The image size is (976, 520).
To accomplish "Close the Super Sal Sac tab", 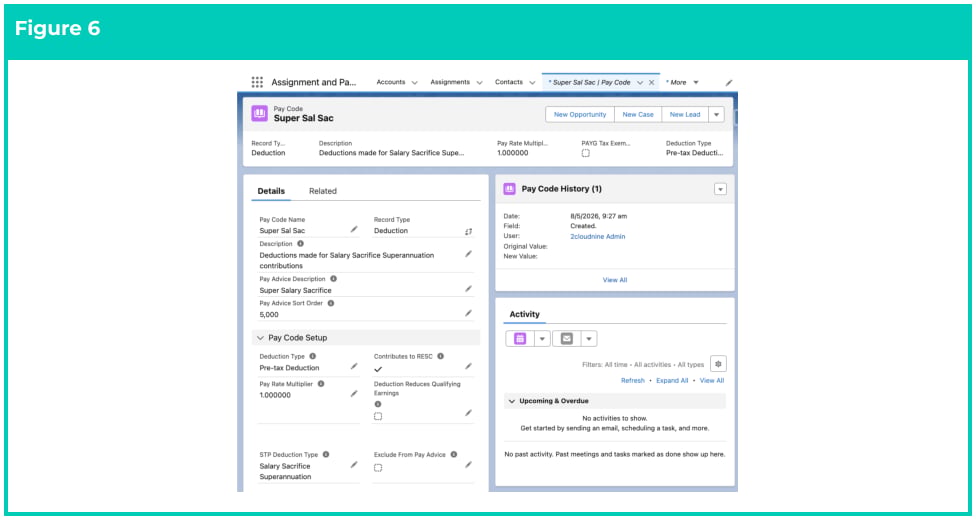I will [x=652, y=82].
